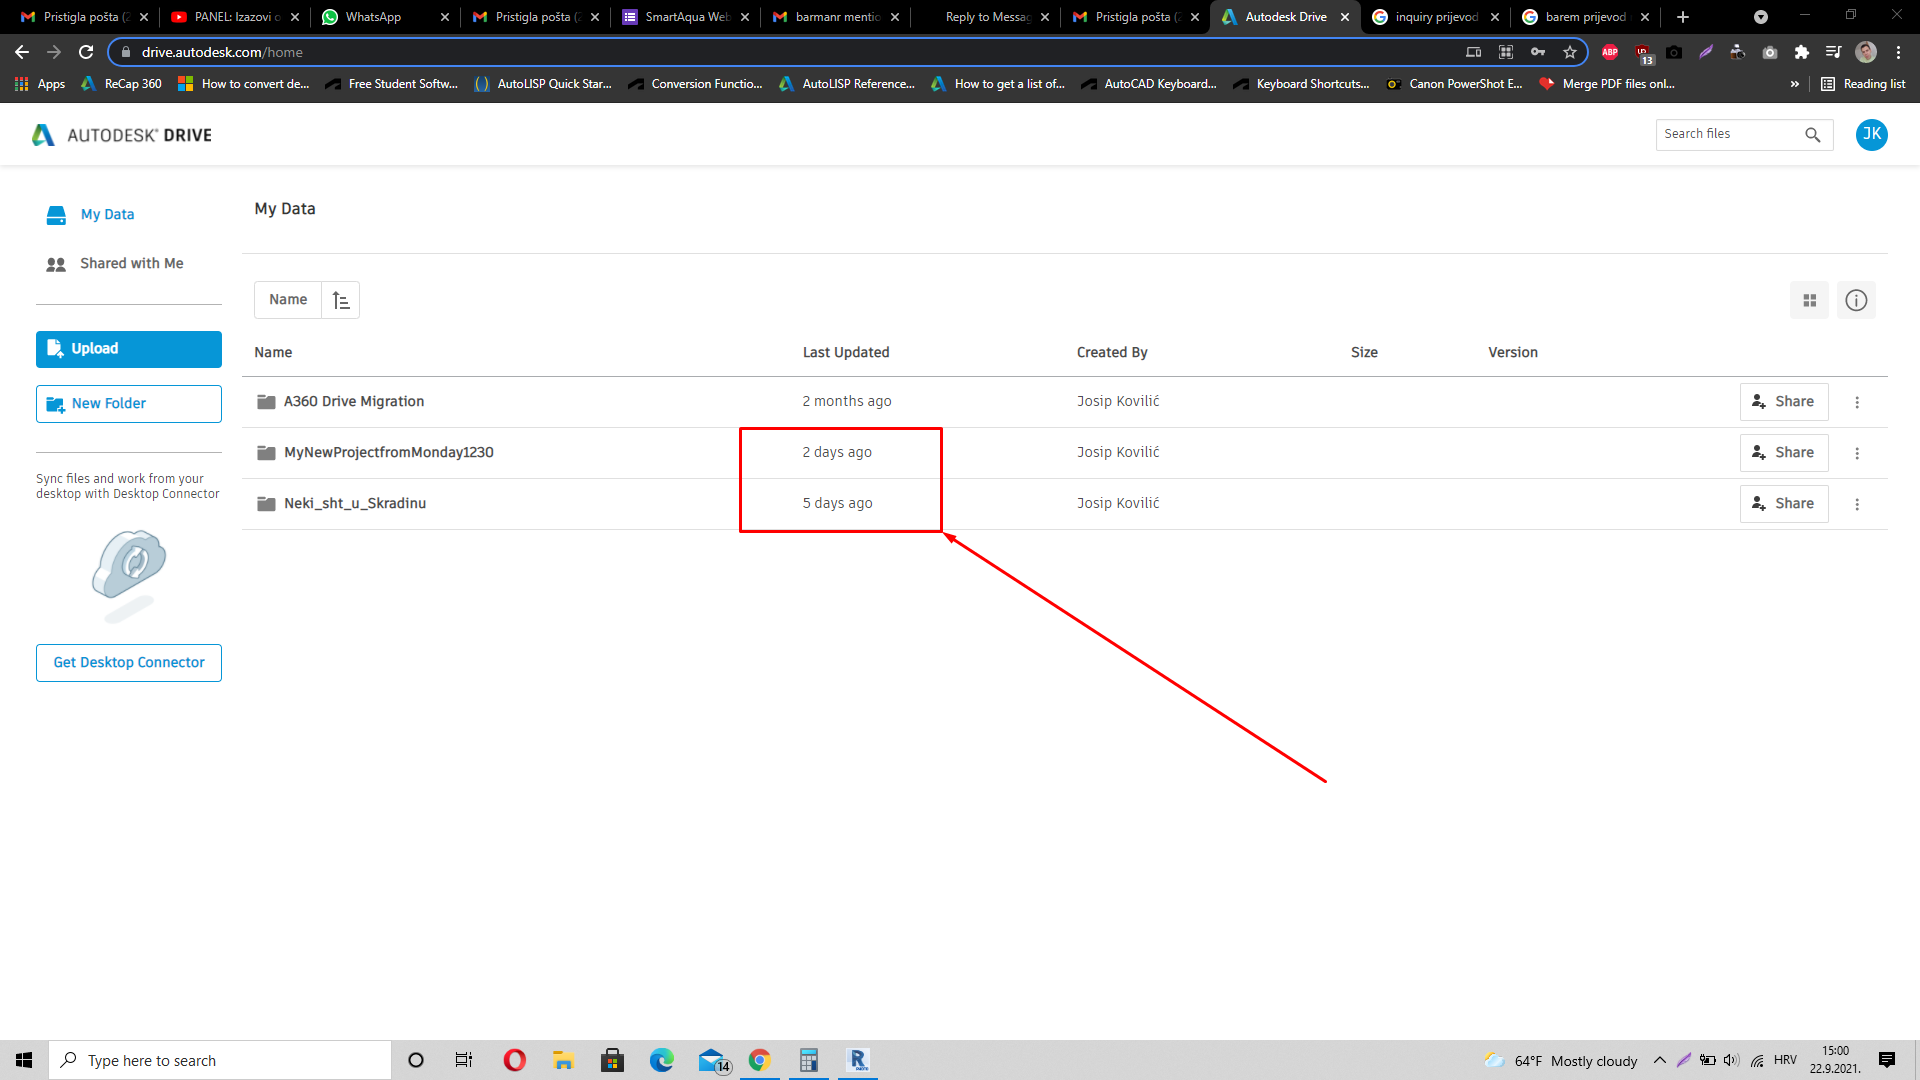Share the Neki_sht_u_Skradinu folder
Image resolution: width=1920 pixels, height=1080 pixels.
click(x=1784, y=503)
